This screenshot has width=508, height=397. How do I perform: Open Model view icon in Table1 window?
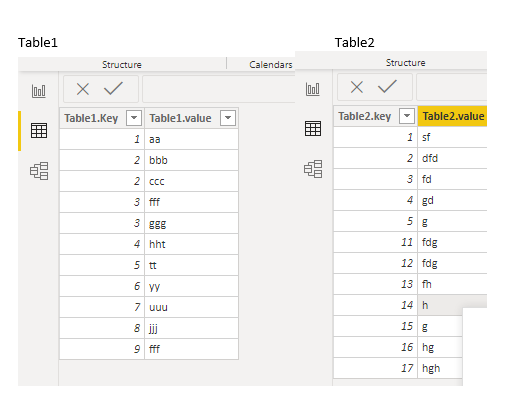[x=39, y=171]
